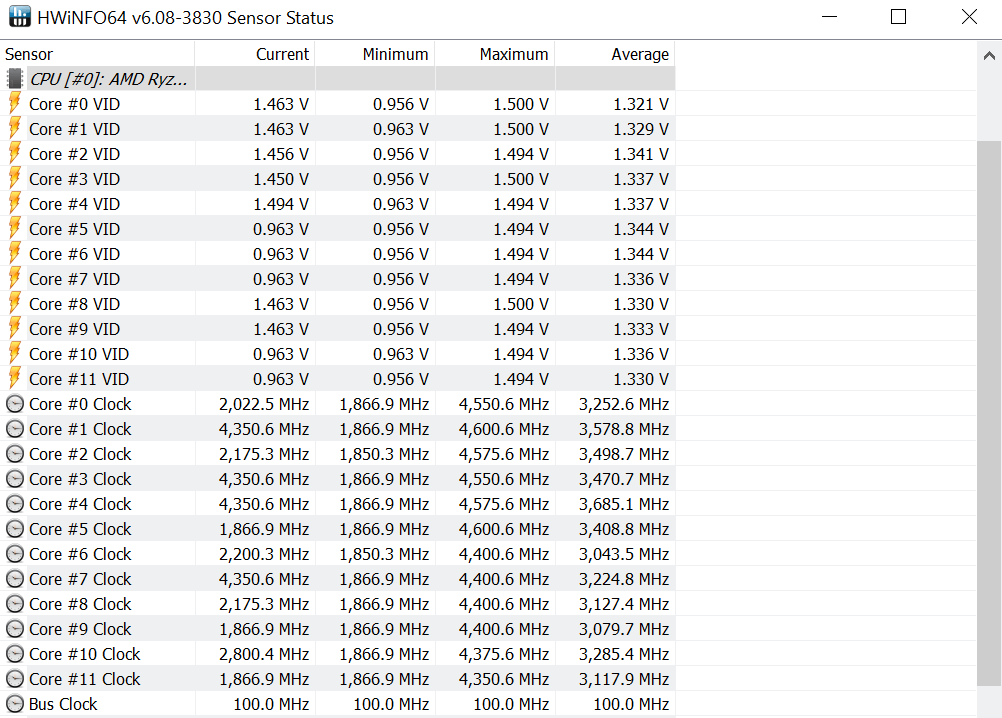
Task: Click the clock icon for Core #6 Clock
Action: click(15, 553)
